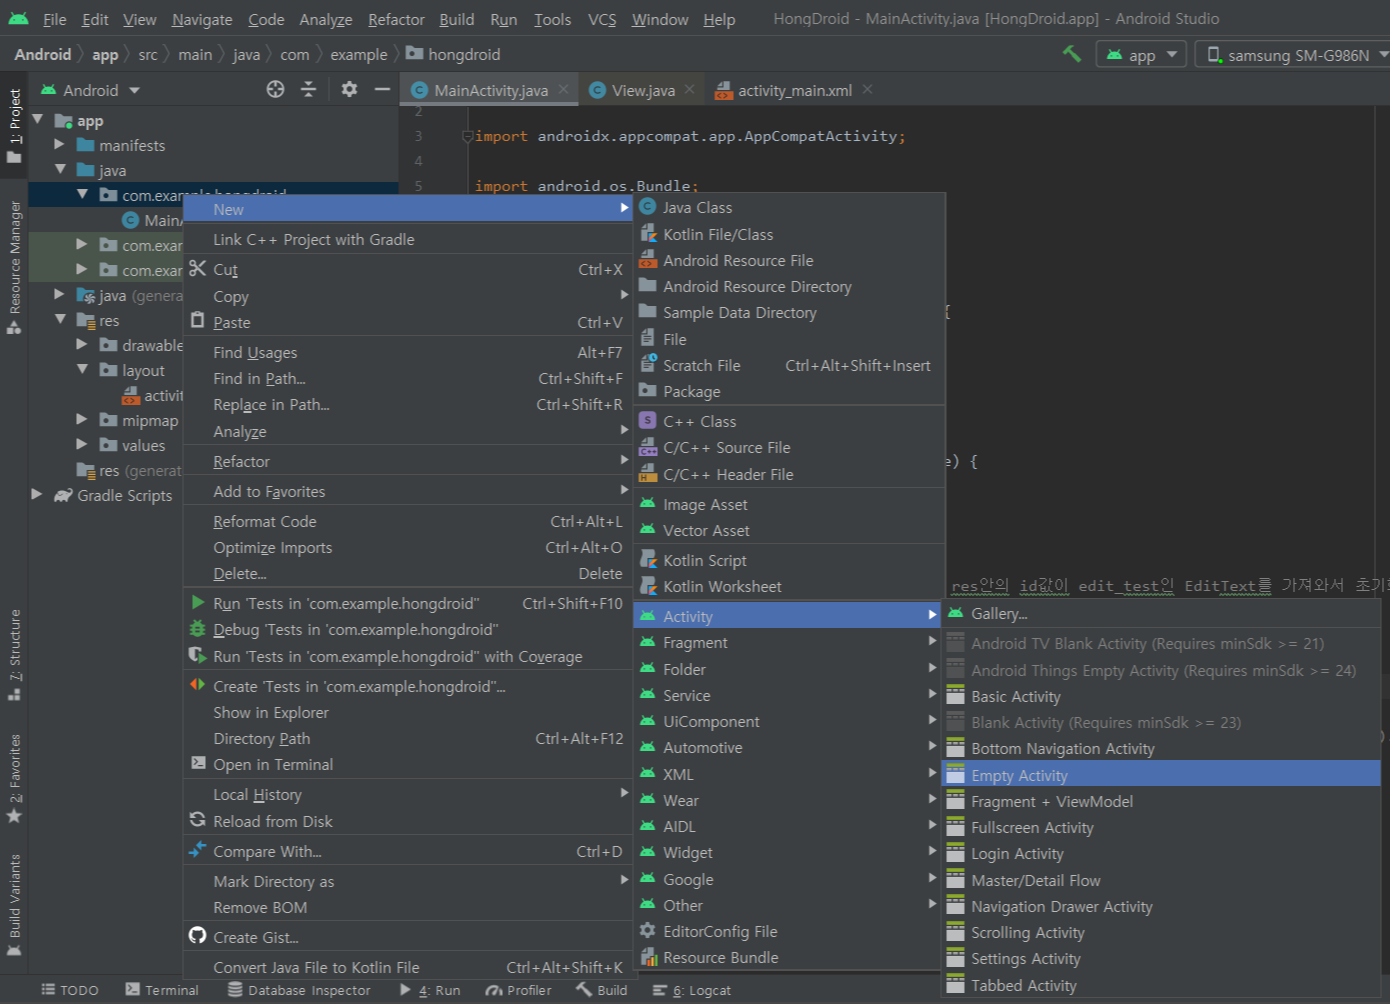Click Reformat Code
The height and width of the screenshot is (1004, 1390).
point(408,521)
